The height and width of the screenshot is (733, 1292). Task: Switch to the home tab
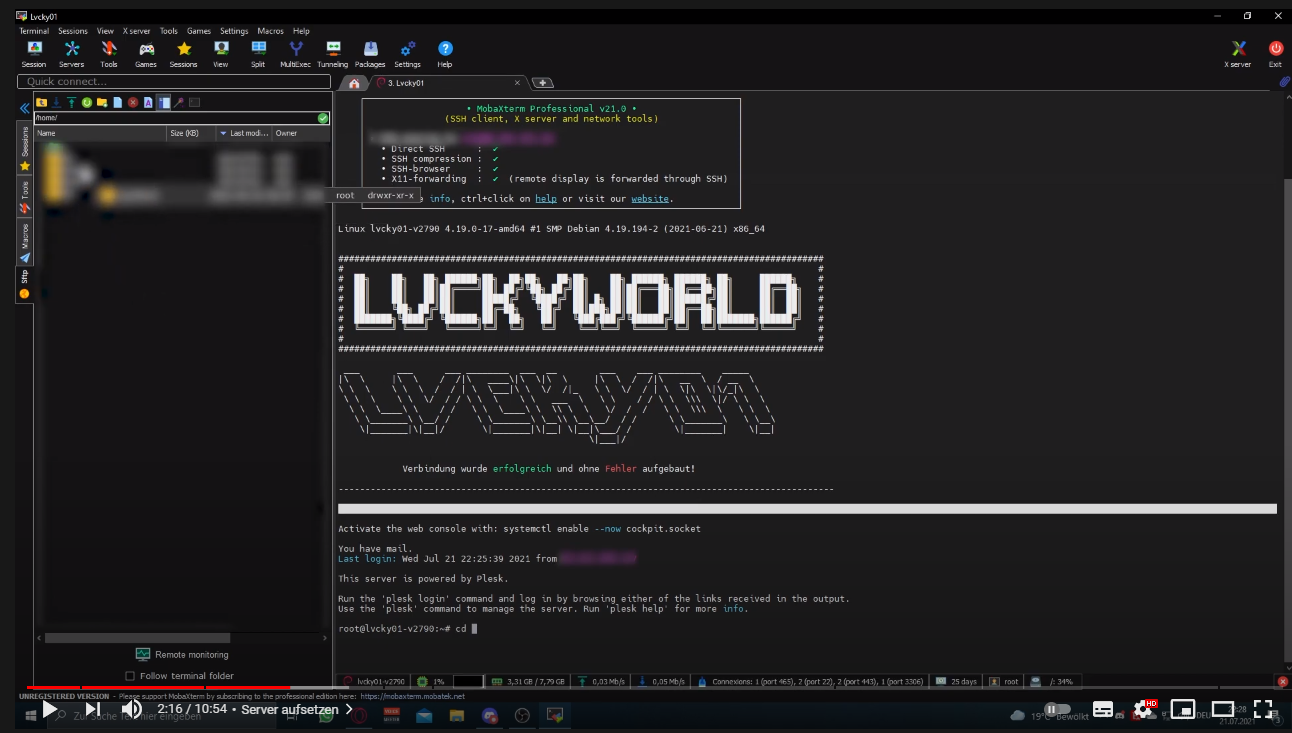[354, 83]
